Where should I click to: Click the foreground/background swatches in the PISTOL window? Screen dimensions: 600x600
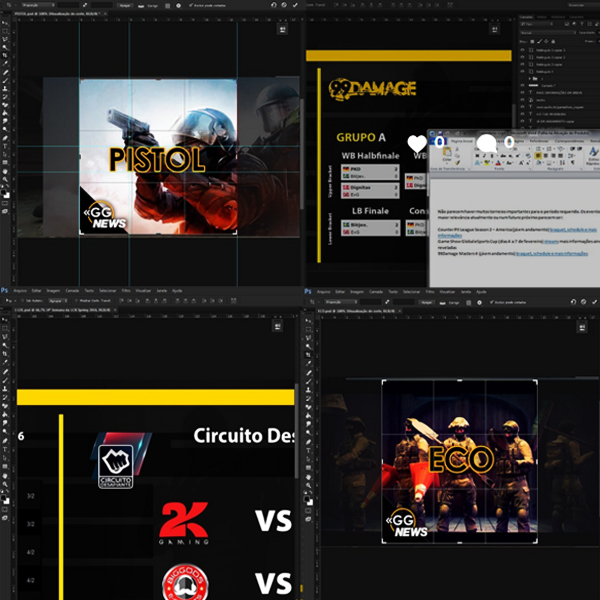5,192
